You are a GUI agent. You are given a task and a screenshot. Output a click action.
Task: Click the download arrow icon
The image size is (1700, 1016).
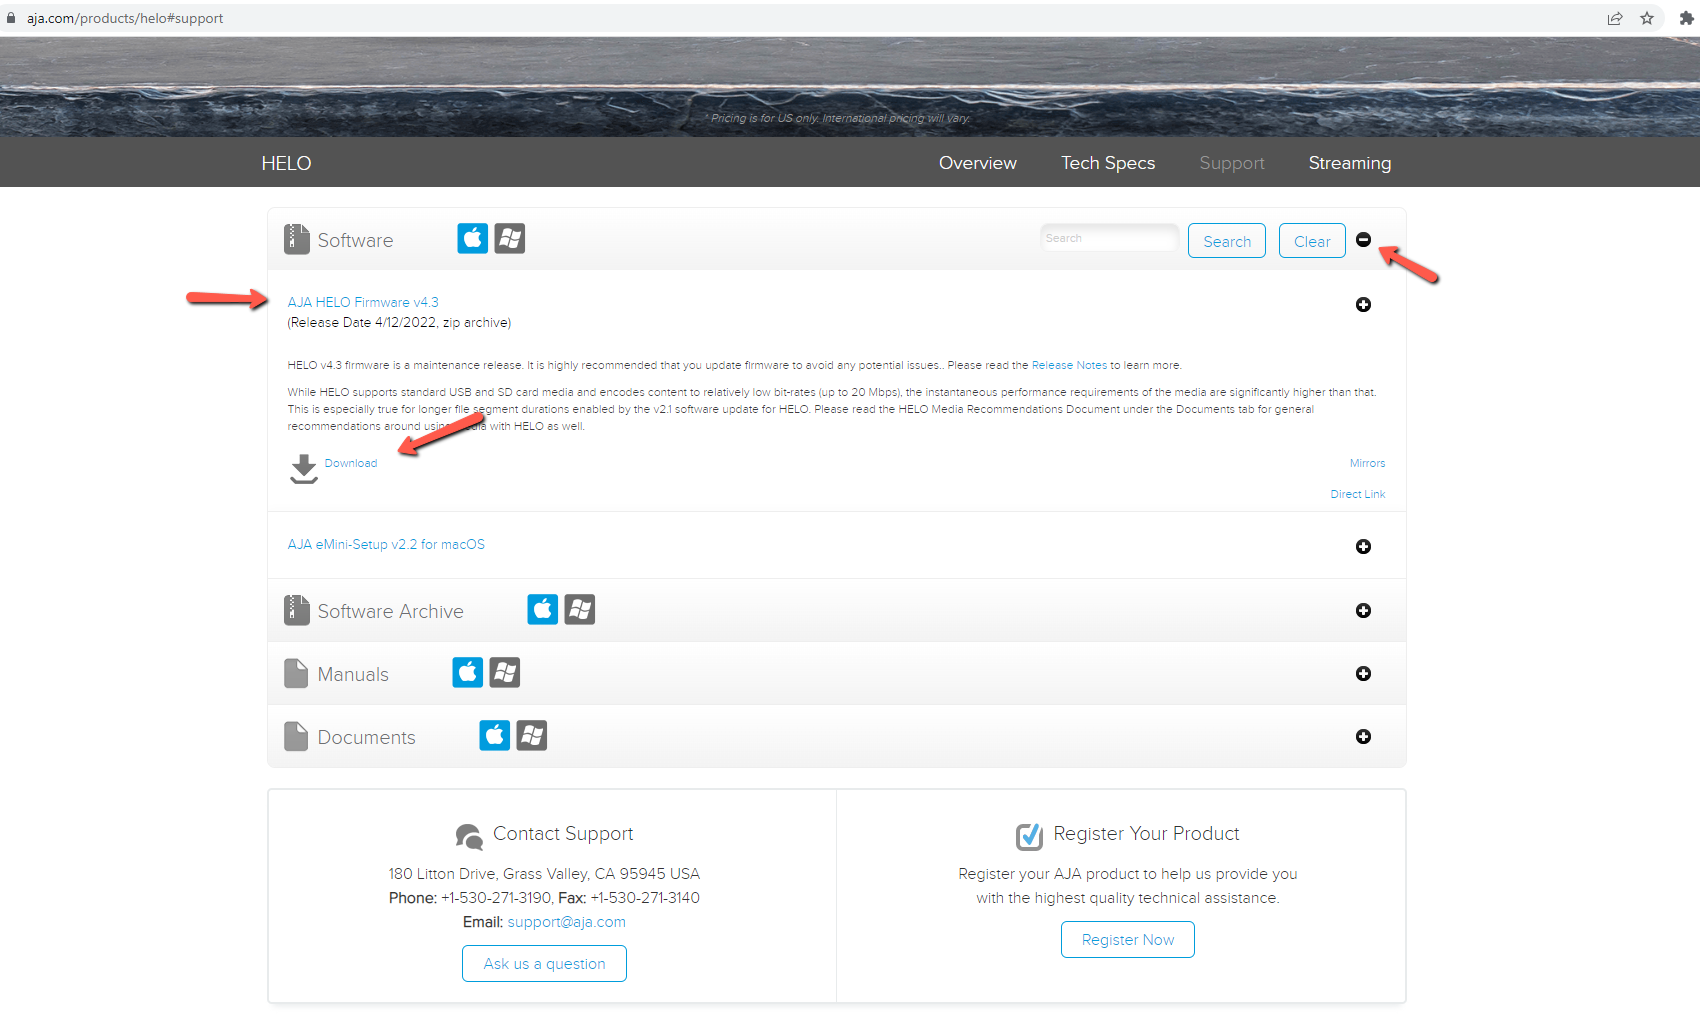click(x=304, y=469)
